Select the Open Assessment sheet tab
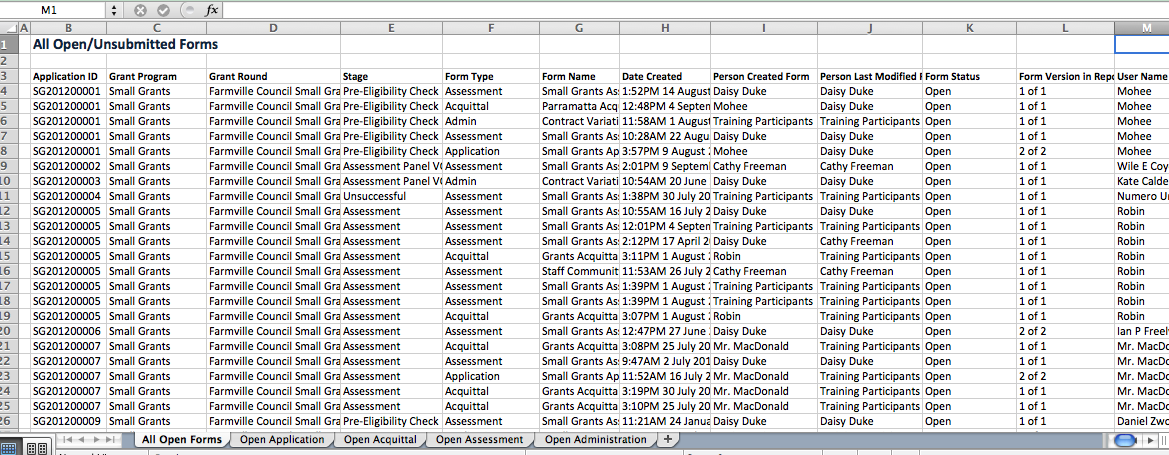The image size is (1169, 455). tap(479, 440)
